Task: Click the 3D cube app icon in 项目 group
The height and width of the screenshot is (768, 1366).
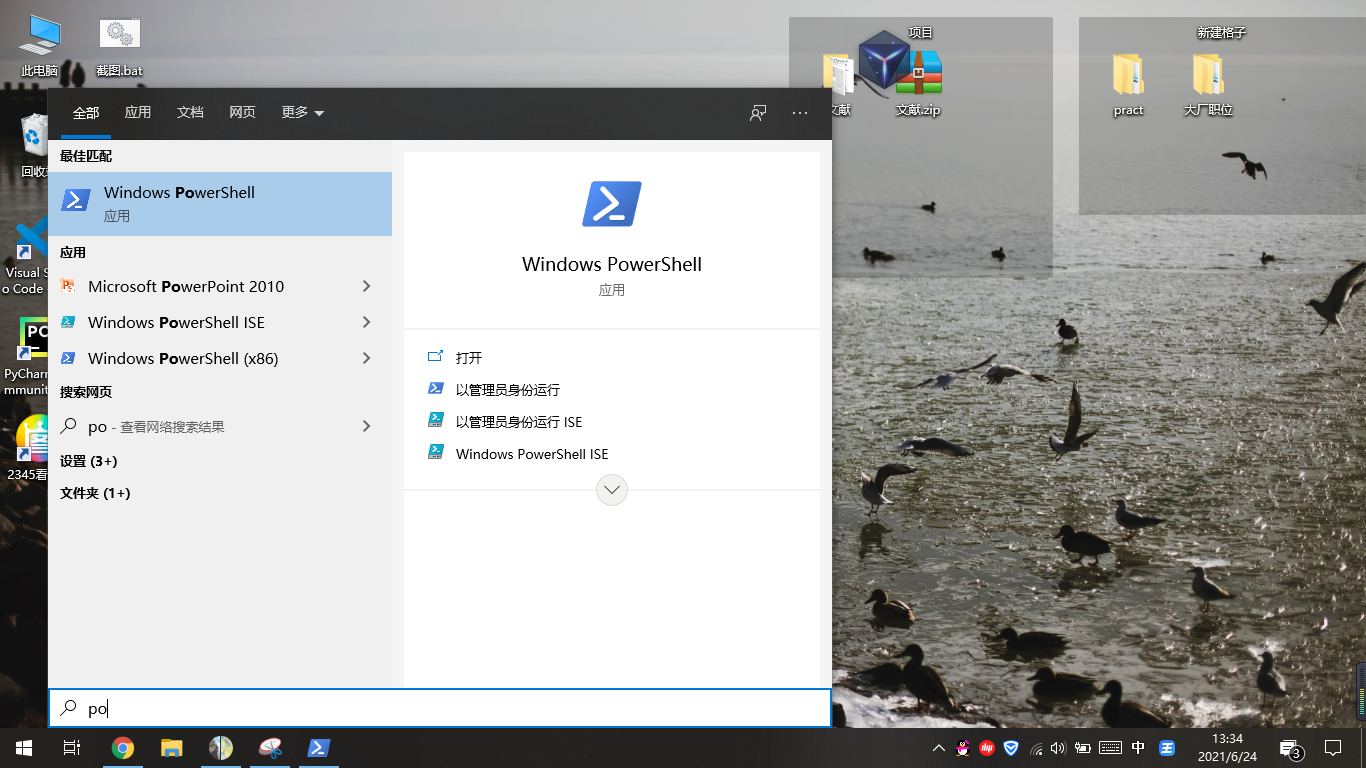Action: tap(885, 60)
